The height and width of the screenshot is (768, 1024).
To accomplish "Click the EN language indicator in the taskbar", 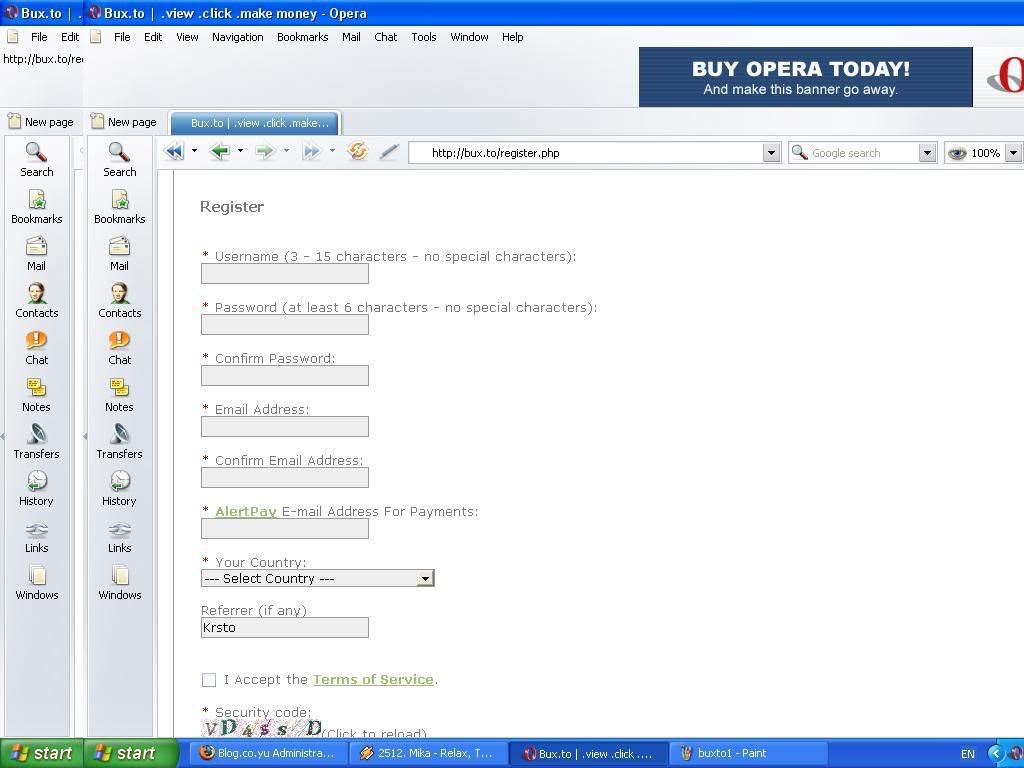I will (968, 754).
